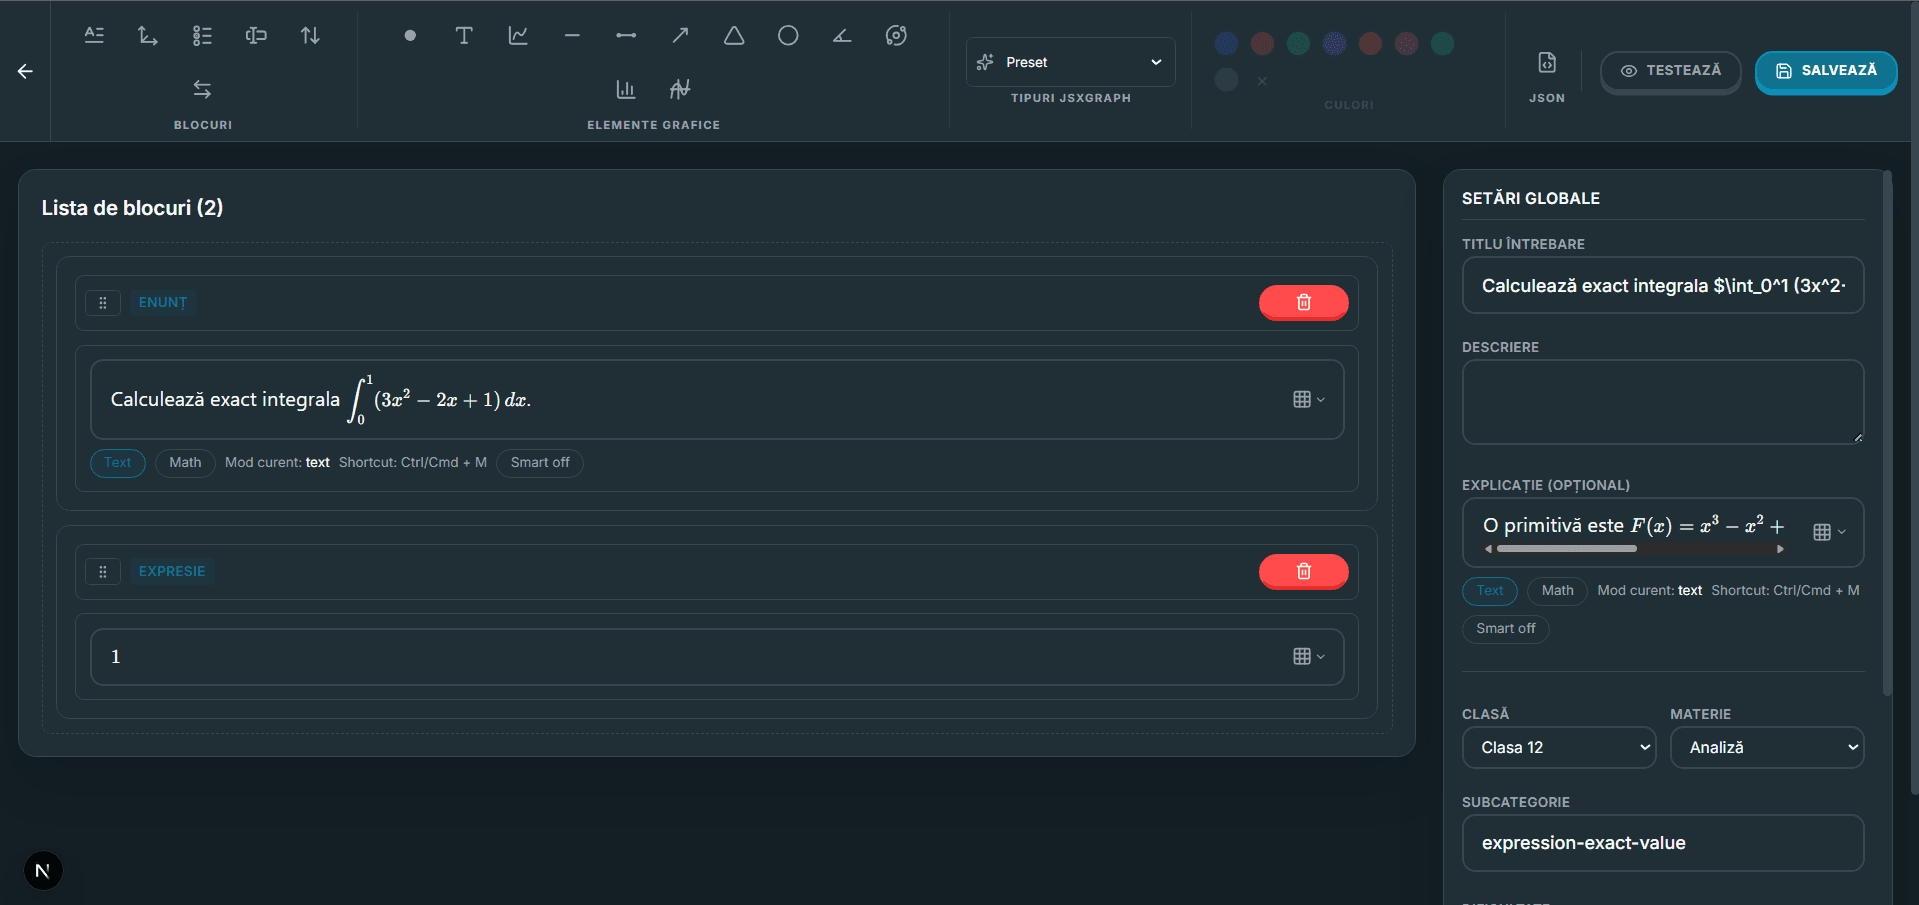1919x905 pixels.
Task: Click the EXPRESIE block label
Action: click(x=172, y=571)
